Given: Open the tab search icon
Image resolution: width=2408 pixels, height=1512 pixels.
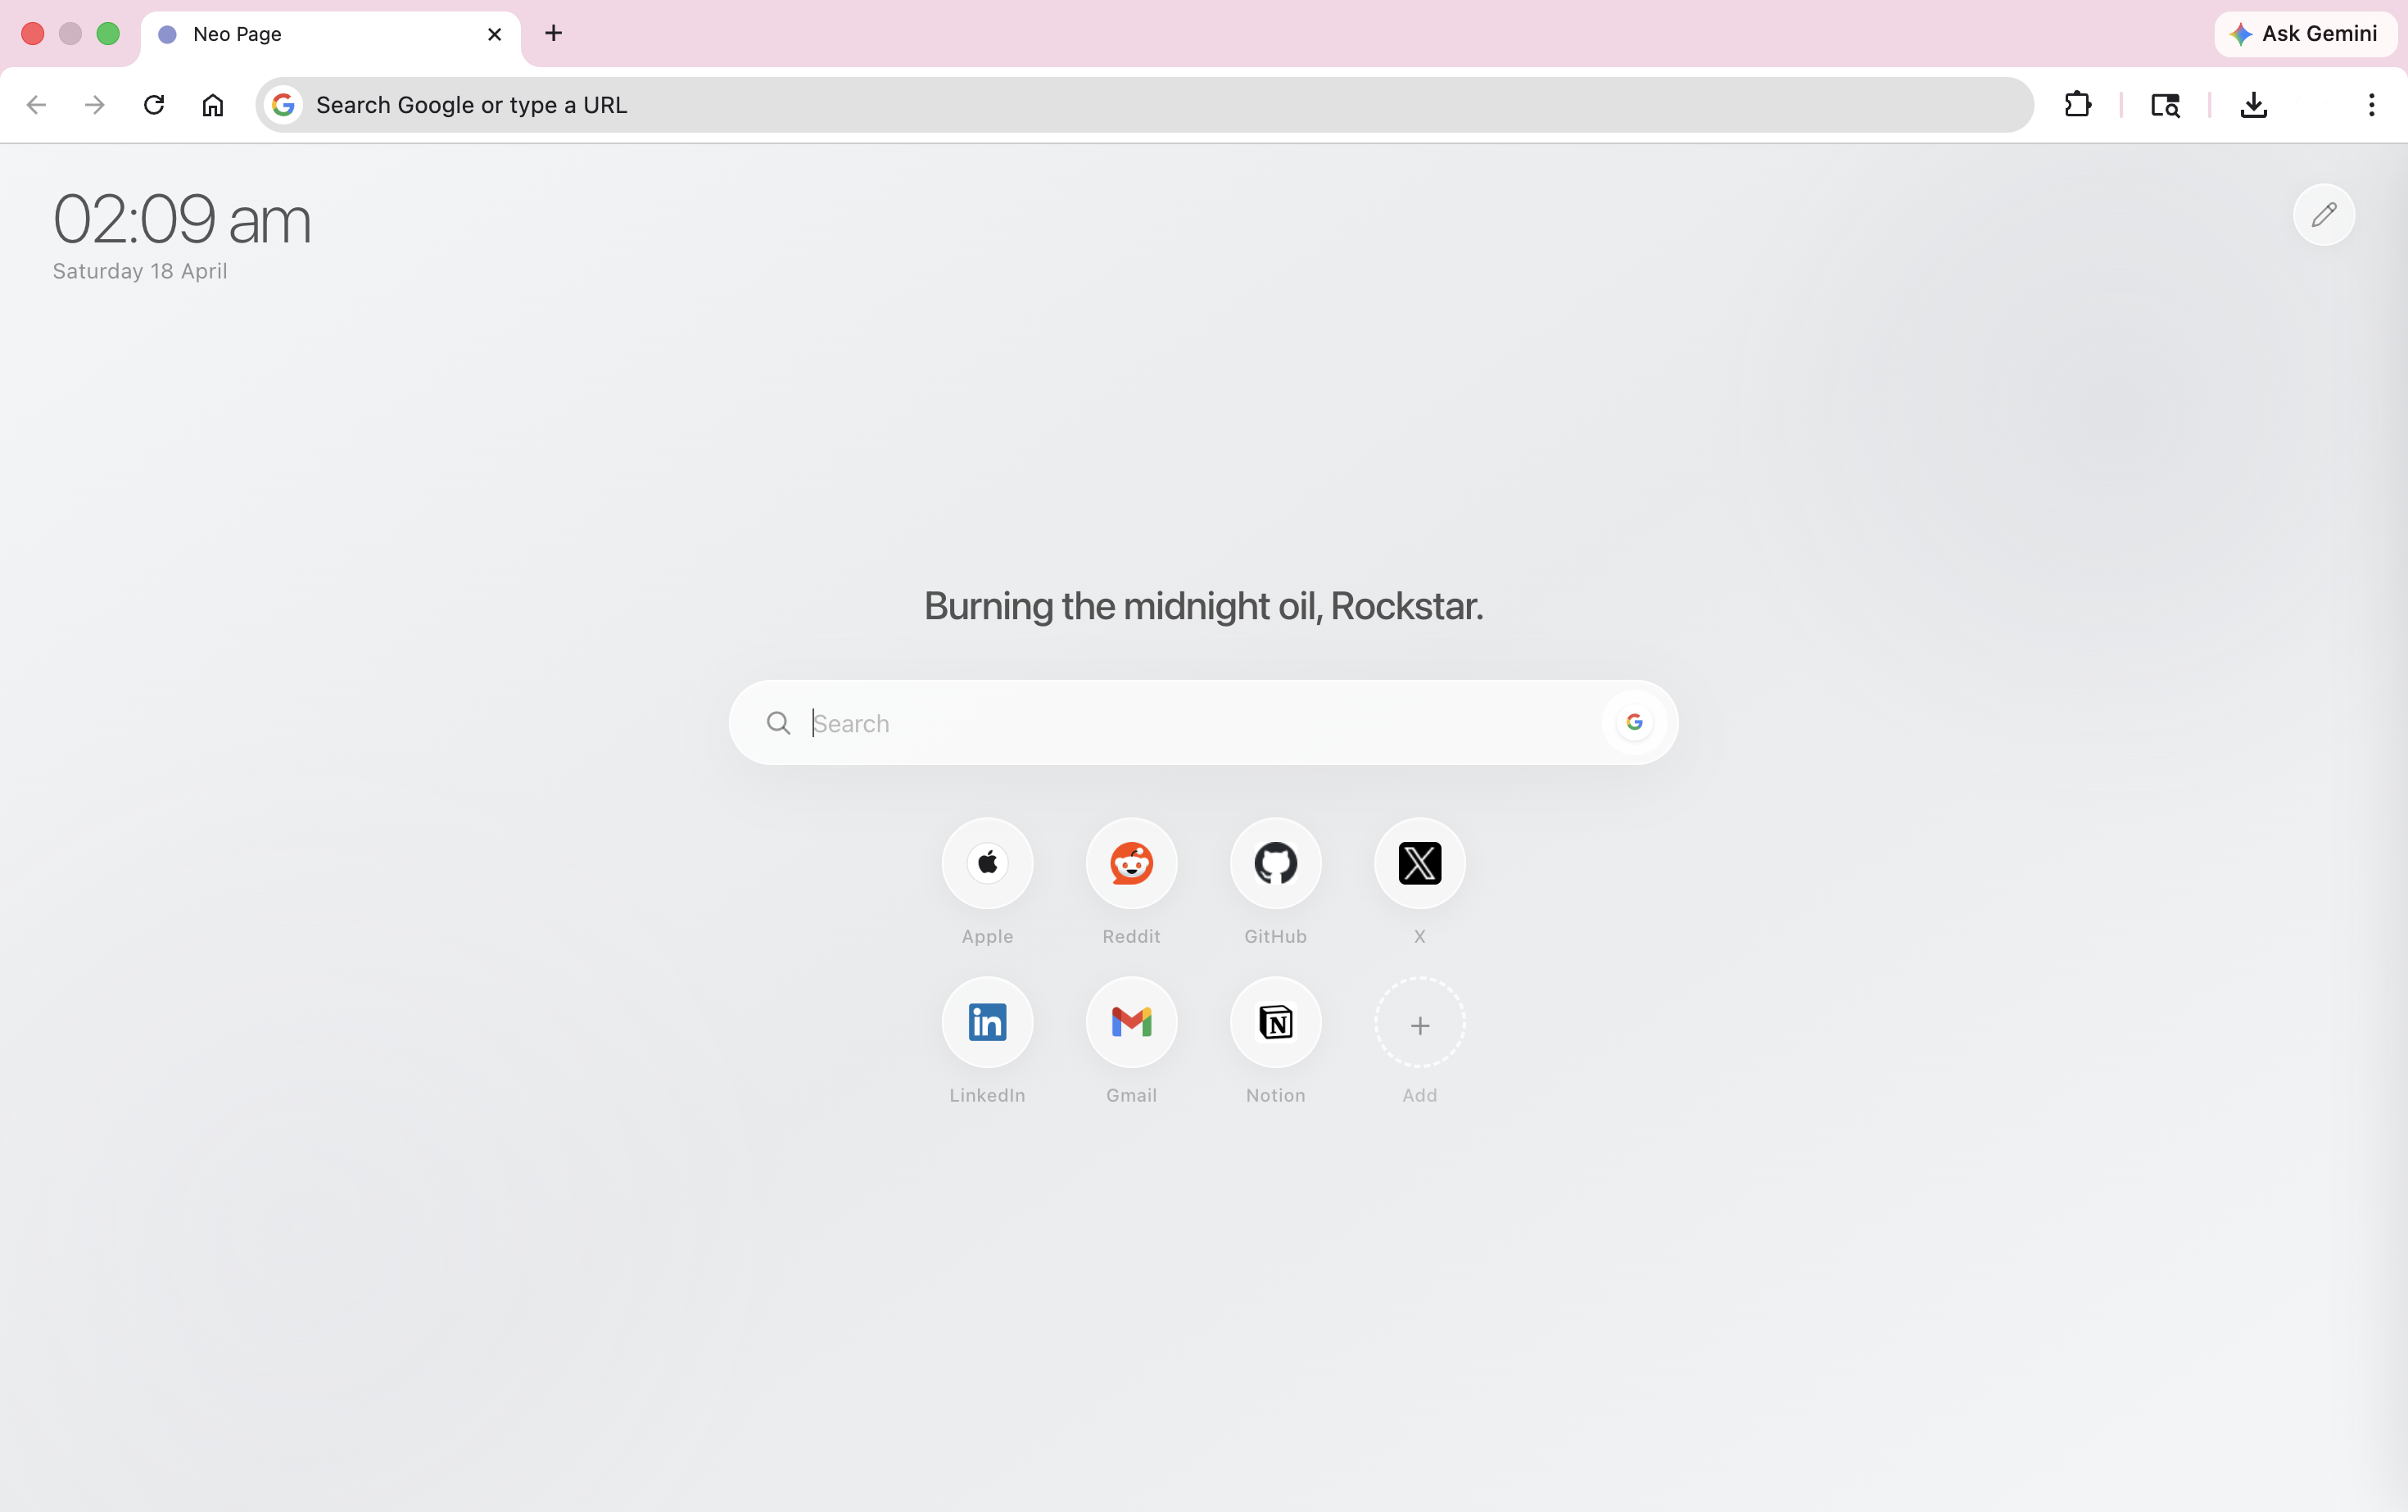Looking at the screenshot, I should point(2165,105).
